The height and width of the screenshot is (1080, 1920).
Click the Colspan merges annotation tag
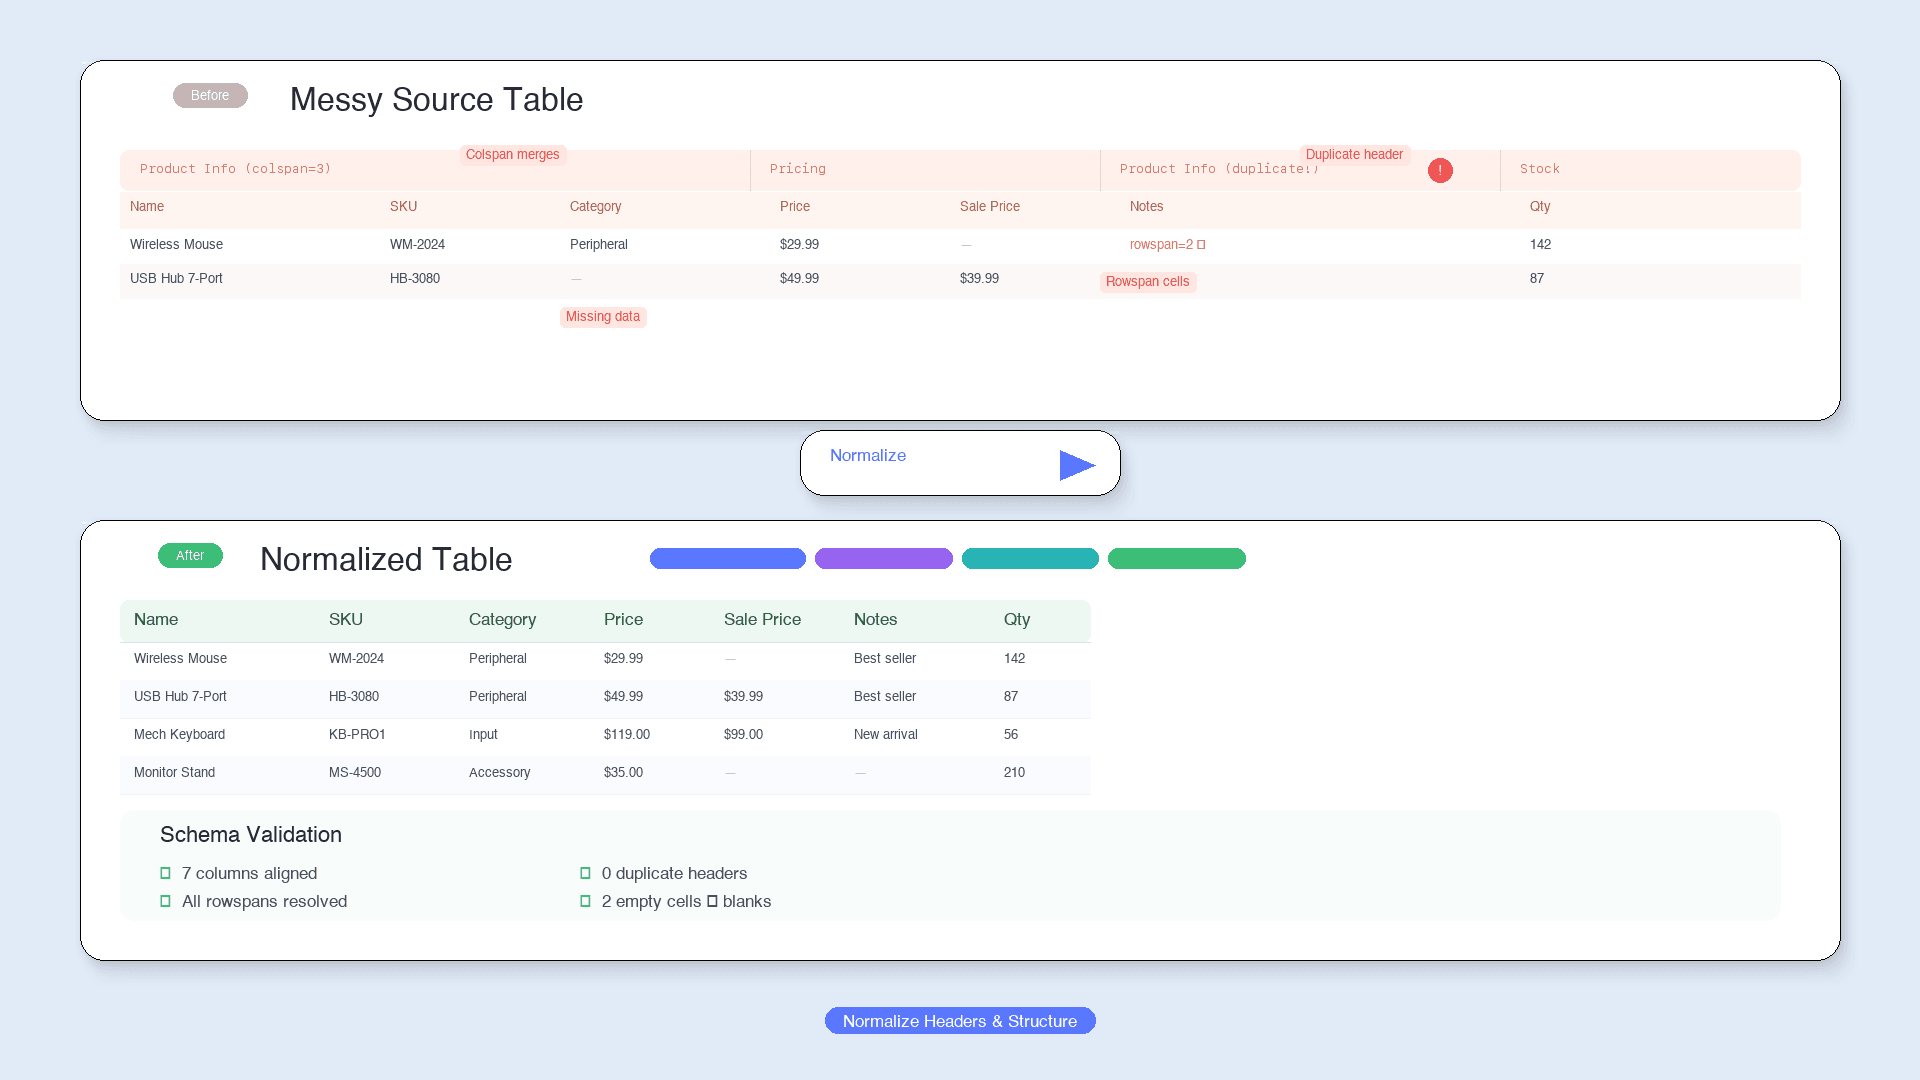tap(513, 155)
